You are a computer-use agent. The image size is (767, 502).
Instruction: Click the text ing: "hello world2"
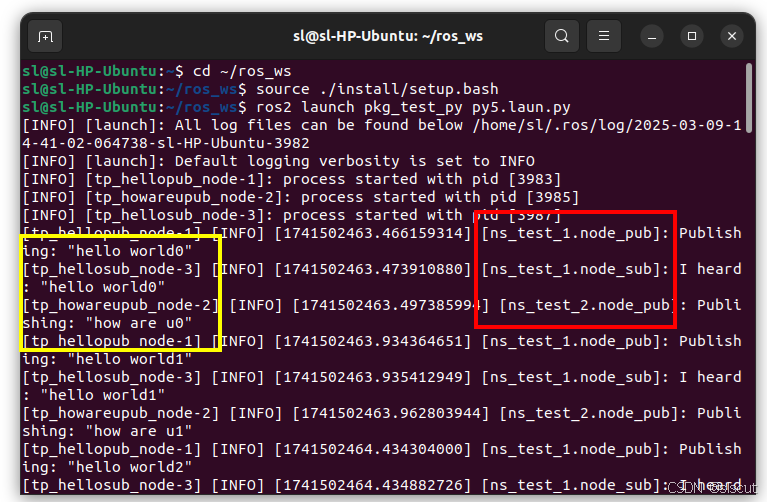[x=107, y=468]
